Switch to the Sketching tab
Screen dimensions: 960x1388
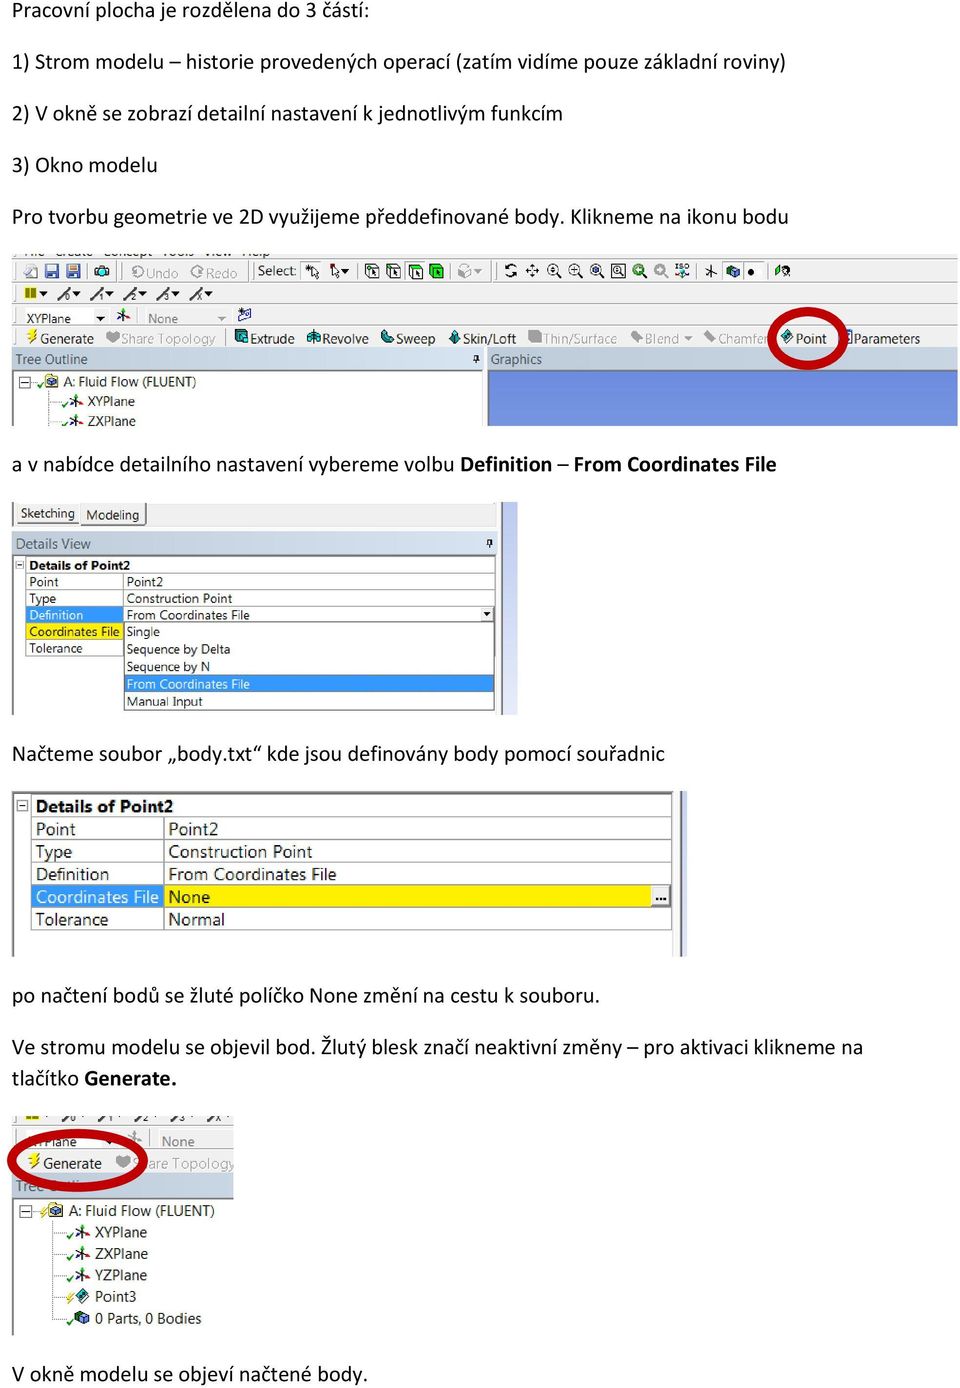point(47,514)
